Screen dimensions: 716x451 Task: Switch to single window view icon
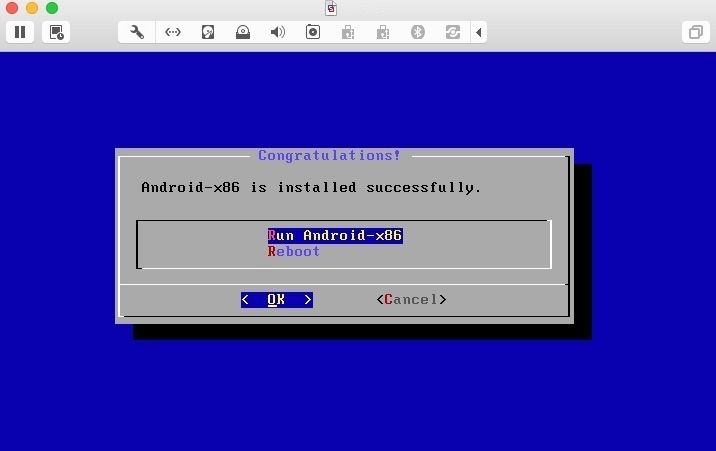[695, 32]
